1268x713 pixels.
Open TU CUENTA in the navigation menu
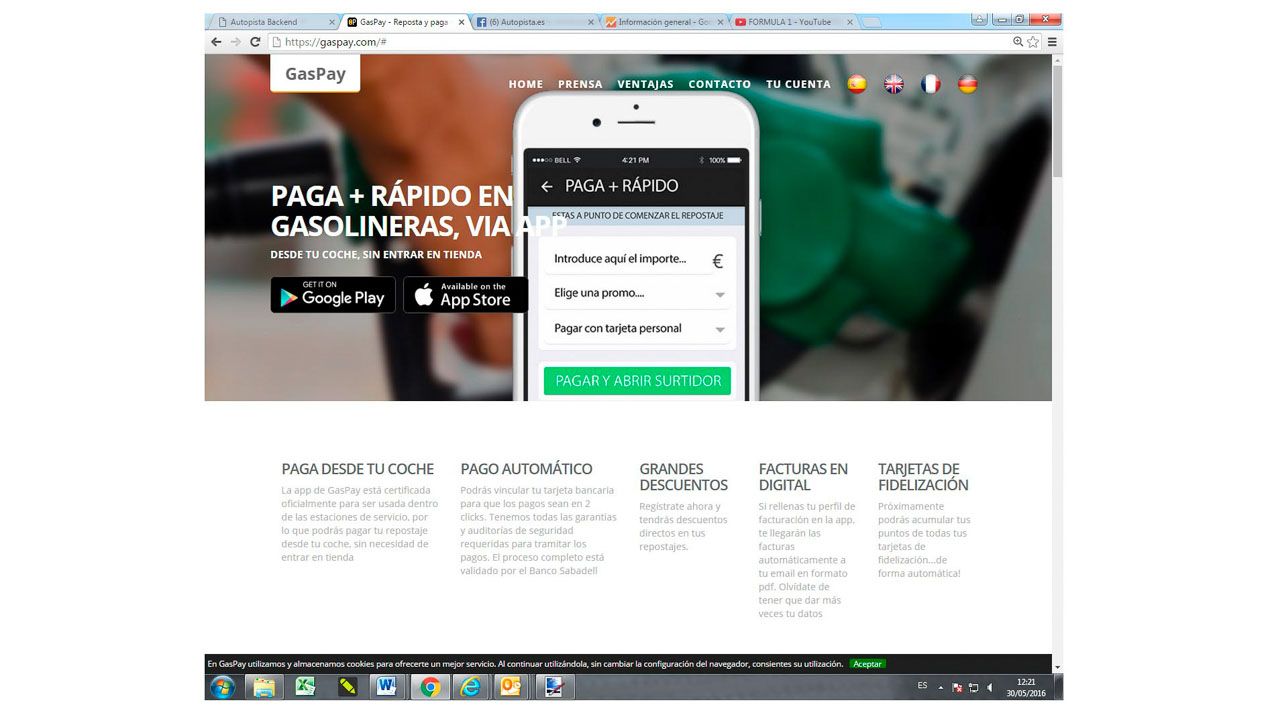(798, 85)
